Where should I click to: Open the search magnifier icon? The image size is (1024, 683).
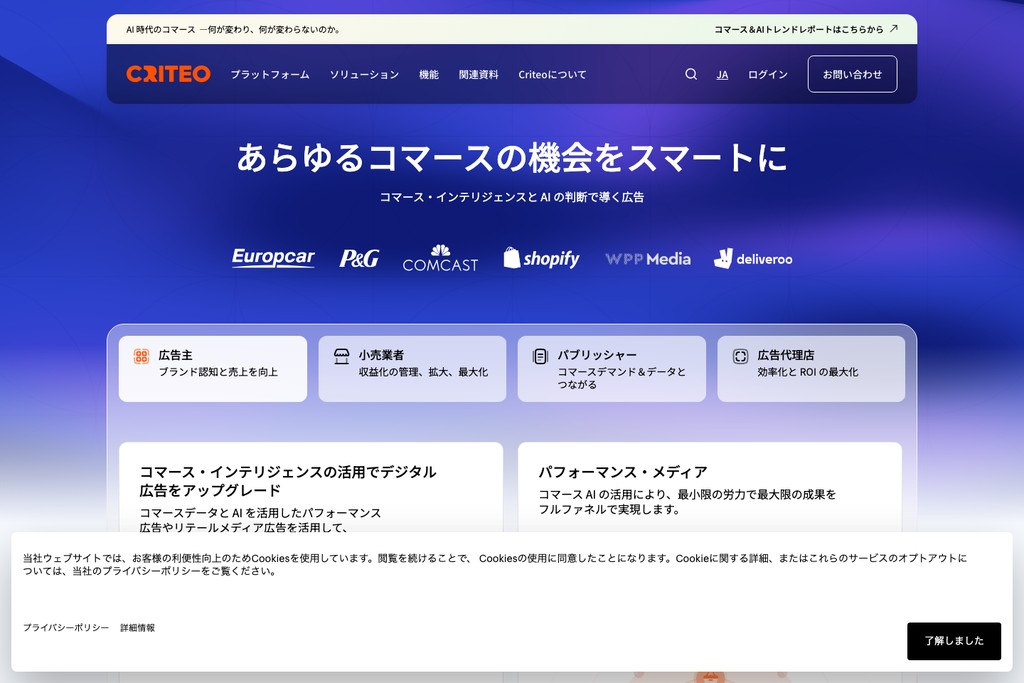coord(691,74)
